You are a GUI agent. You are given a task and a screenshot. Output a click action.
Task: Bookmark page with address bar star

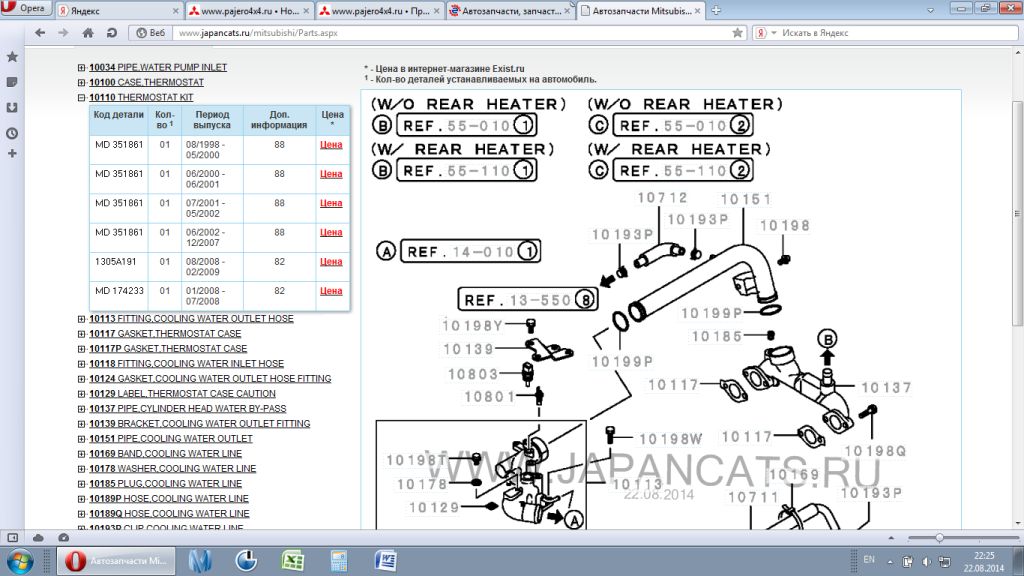point(737,33)
